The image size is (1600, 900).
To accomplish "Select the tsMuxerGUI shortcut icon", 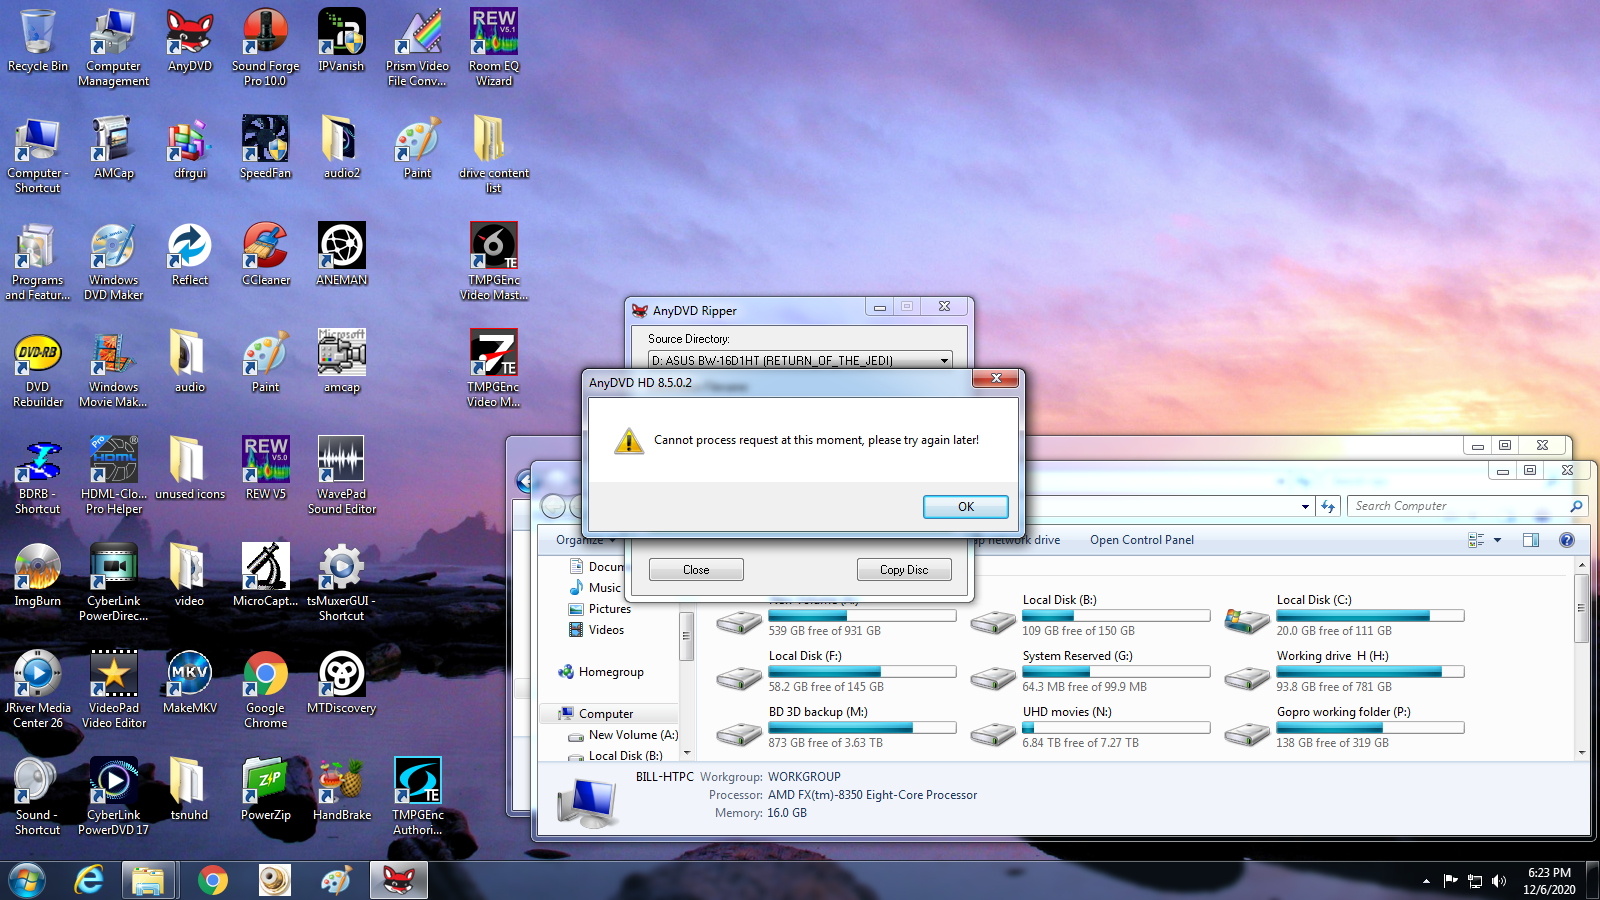I will (x=341, y=583).
